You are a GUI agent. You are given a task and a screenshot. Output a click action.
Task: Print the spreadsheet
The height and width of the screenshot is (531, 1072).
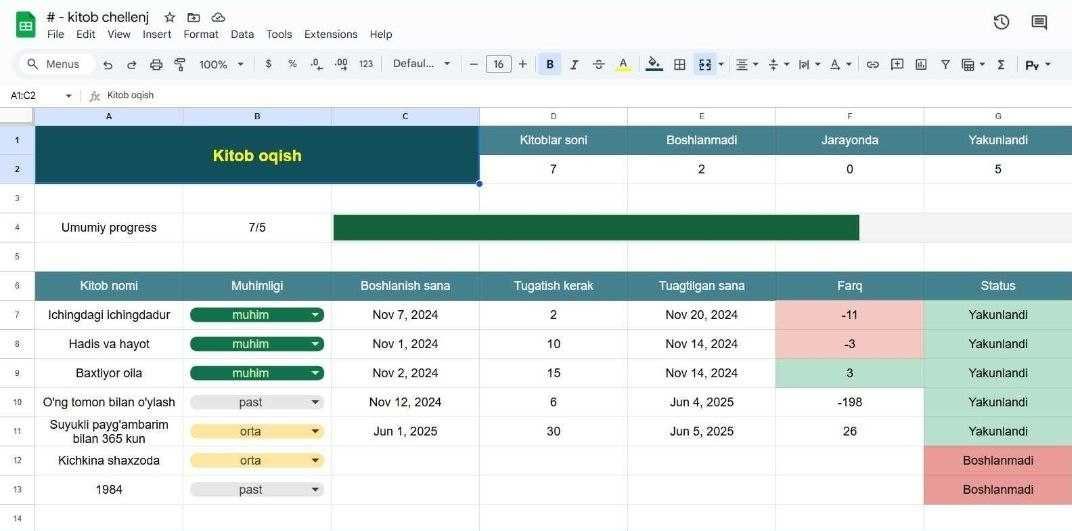coord(156,64)
